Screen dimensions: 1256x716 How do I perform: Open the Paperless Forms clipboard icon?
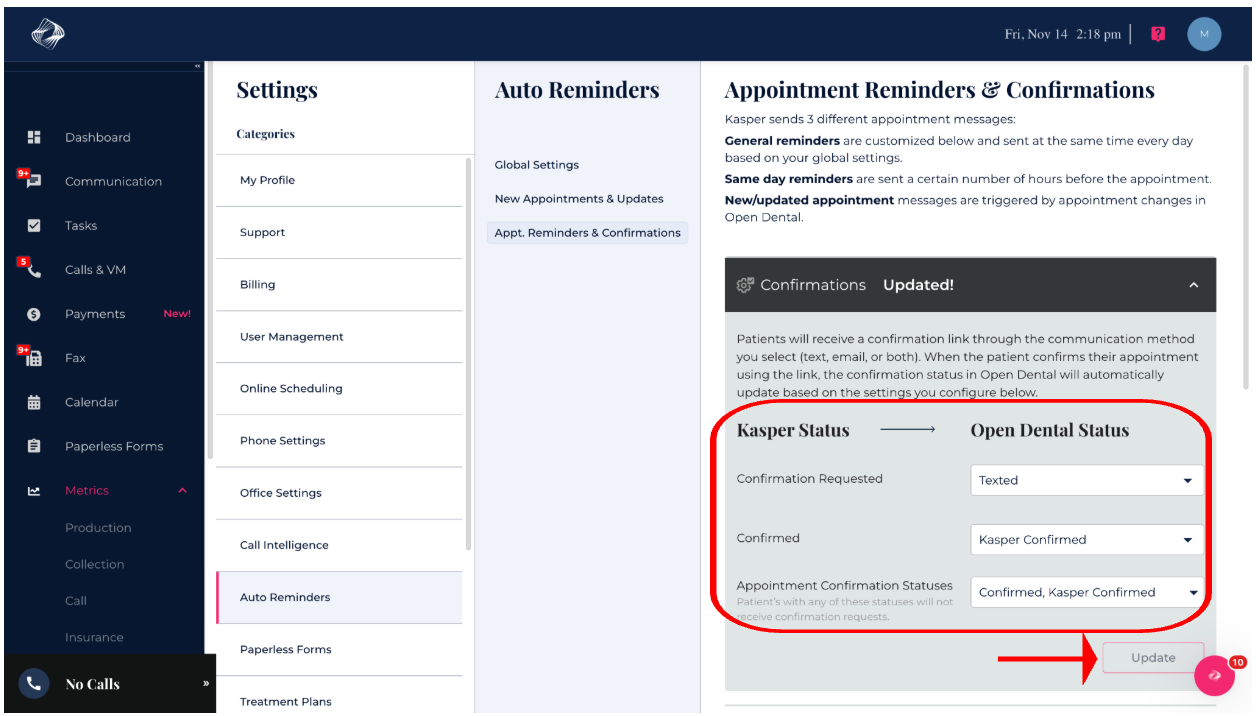[34, 446]
